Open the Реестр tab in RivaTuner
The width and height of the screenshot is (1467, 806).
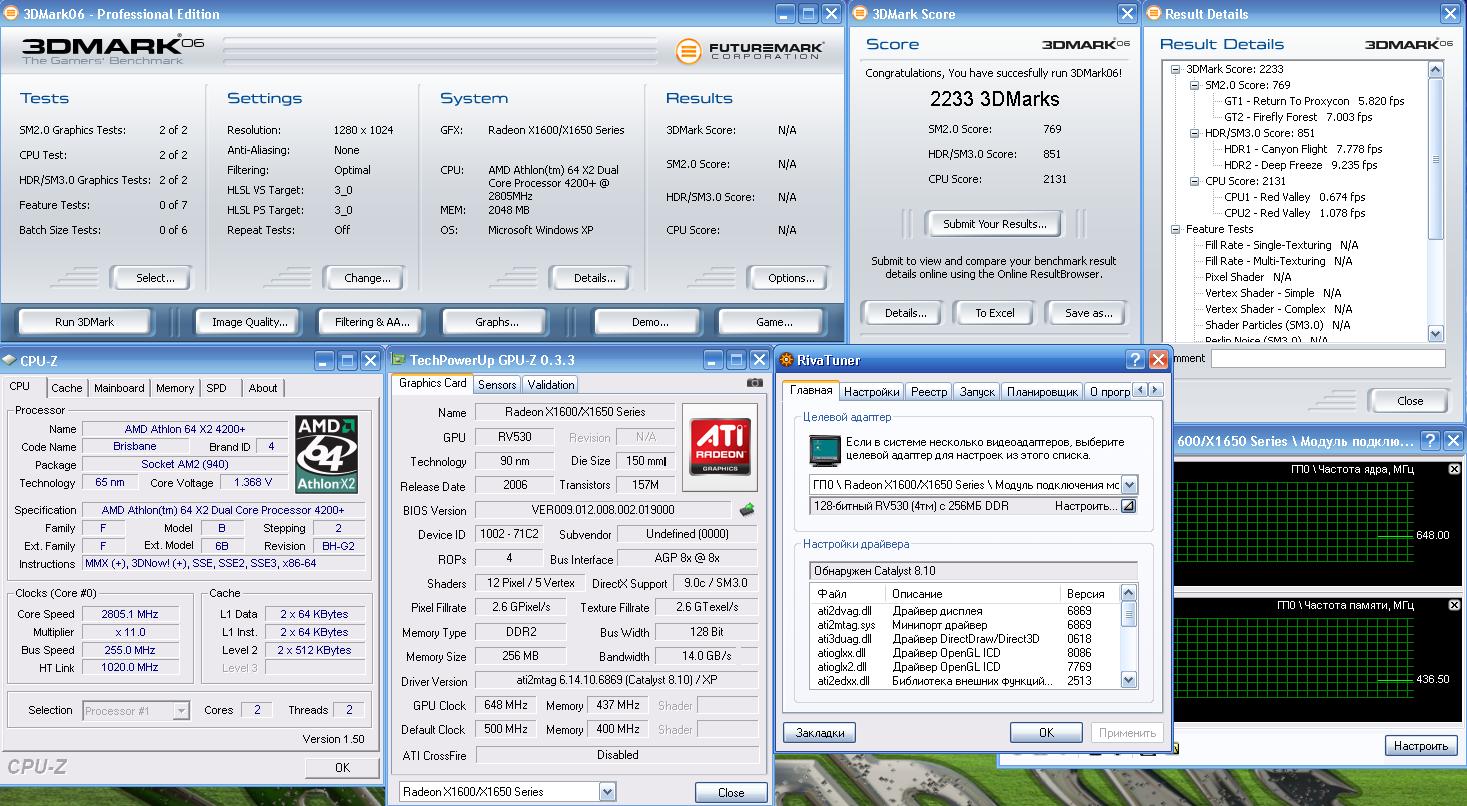(x=929, y=392)
